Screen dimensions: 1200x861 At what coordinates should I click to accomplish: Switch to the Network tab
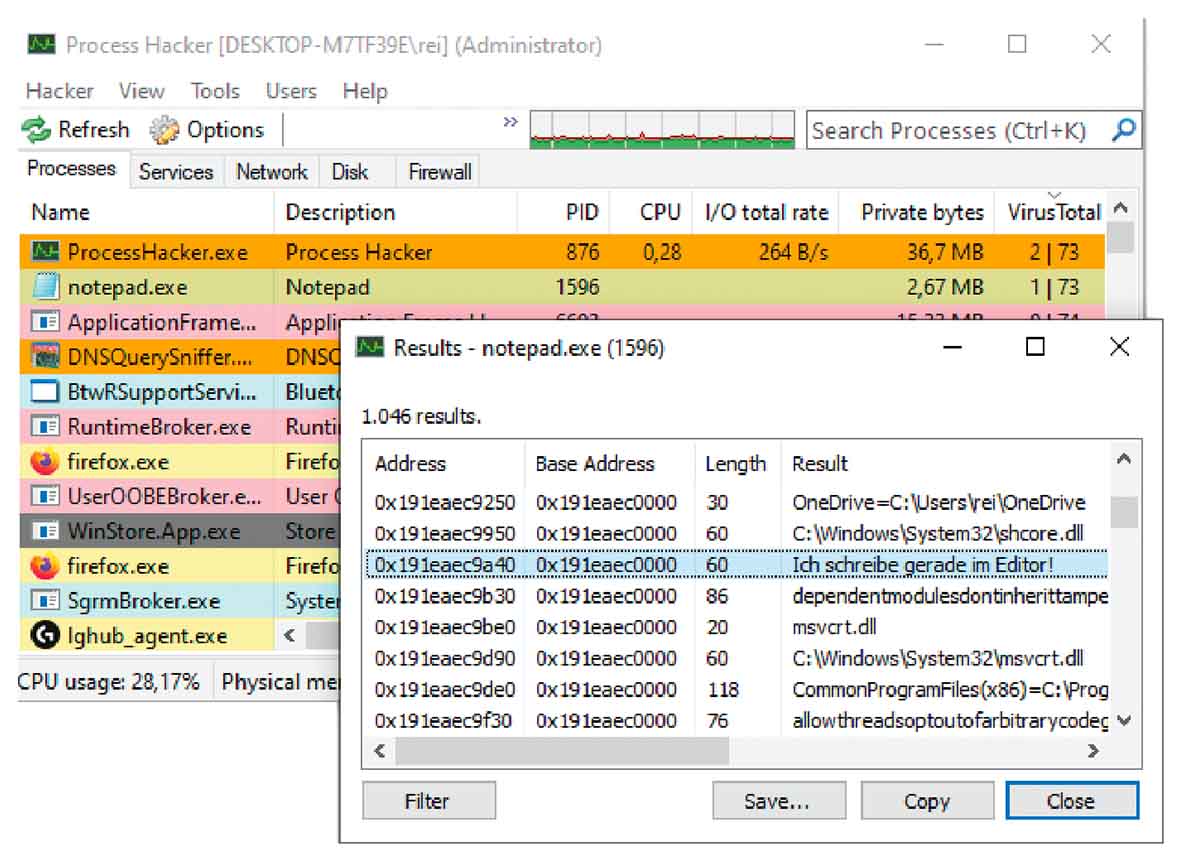pos(271,172)
